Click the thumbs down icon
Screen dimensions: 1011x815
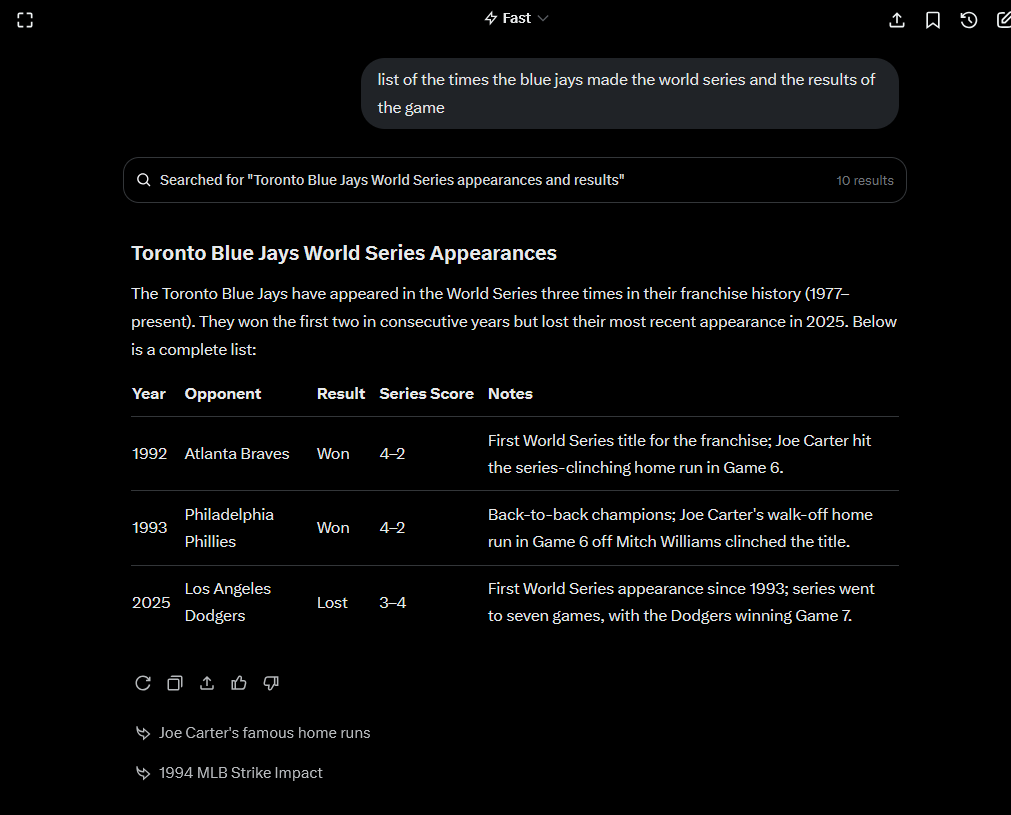coord(271,683)
